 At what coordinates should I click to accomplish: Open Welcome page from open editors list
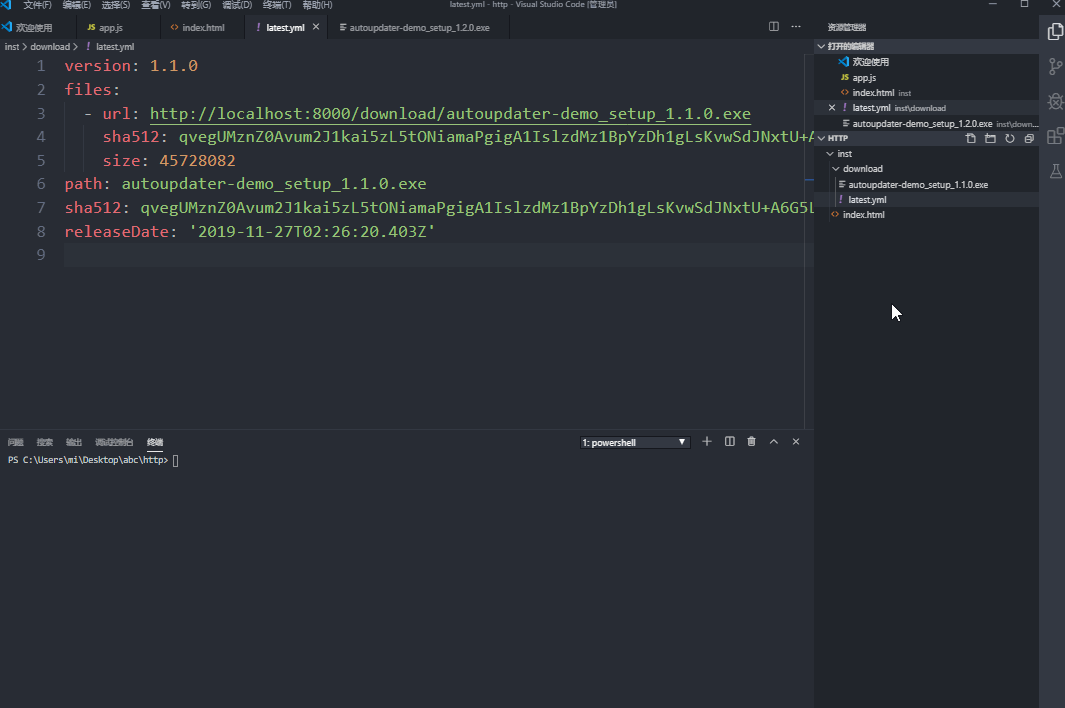coord(870,62)
